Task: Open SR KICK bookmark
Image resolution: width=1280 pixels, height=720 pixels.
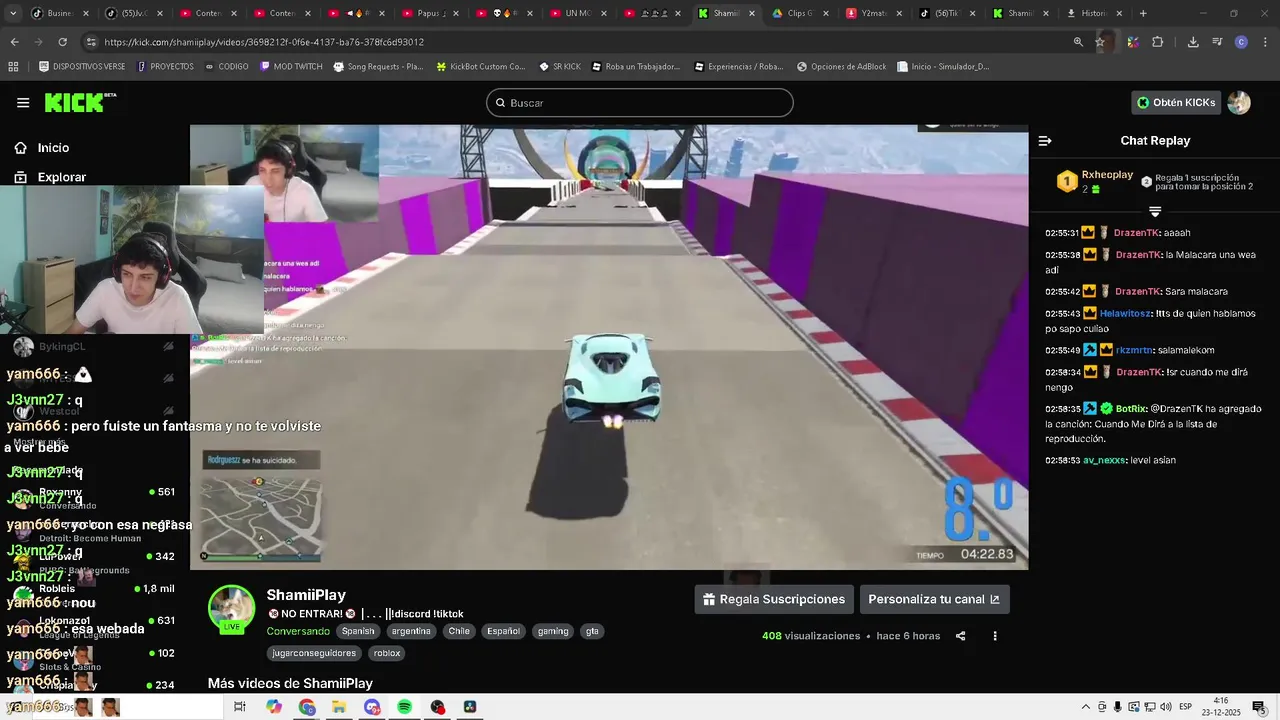Action: (x=559, y=67)
